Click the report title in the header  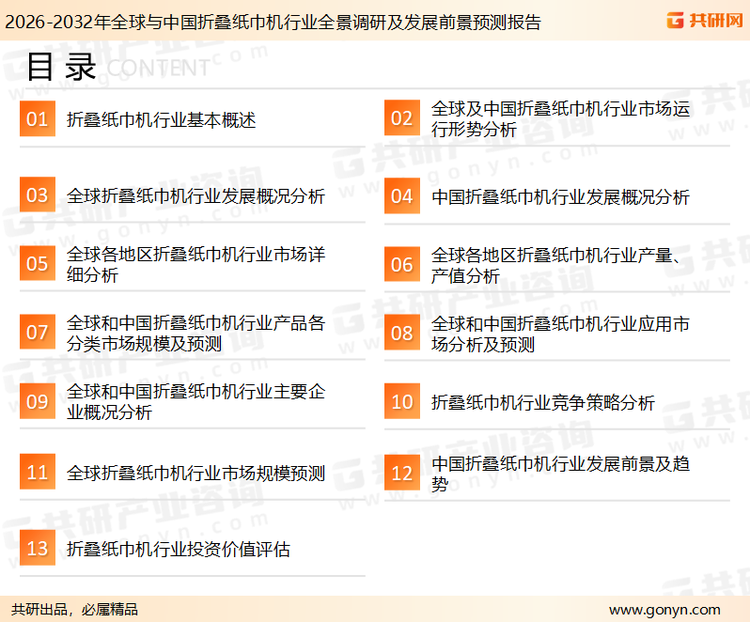[273, 22]
